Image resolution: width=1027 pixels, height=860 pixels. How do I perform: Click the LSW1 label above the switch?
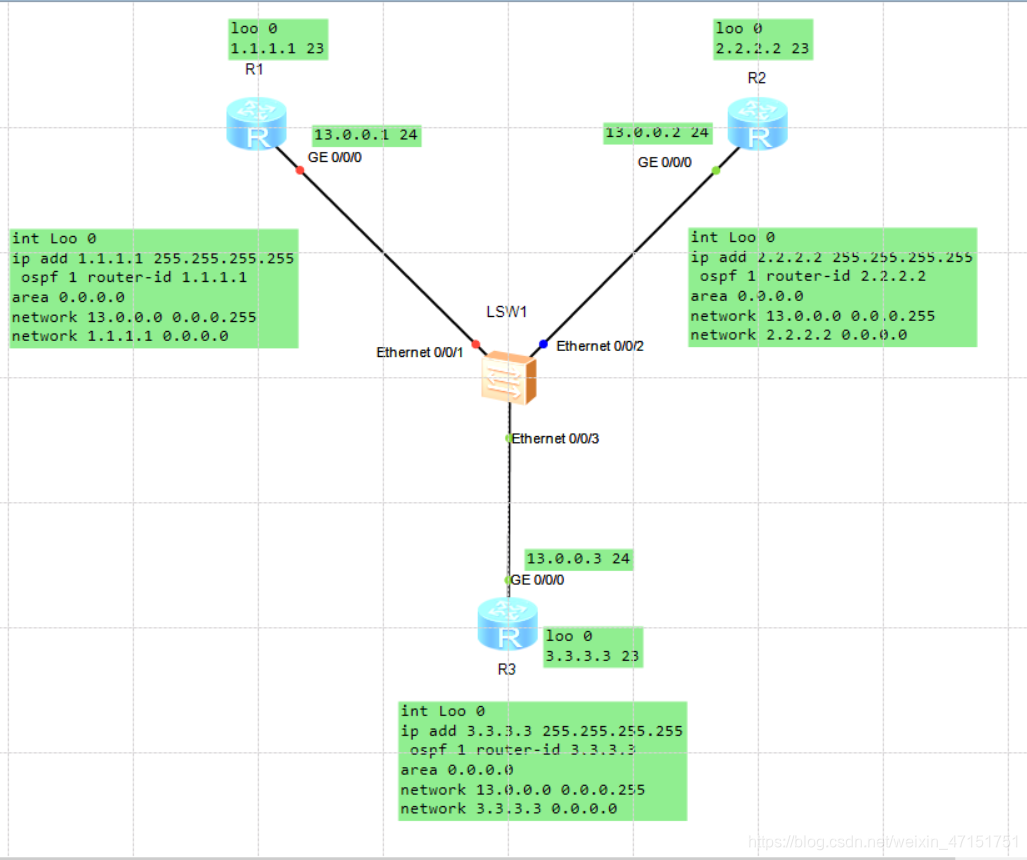coord(507,311)
